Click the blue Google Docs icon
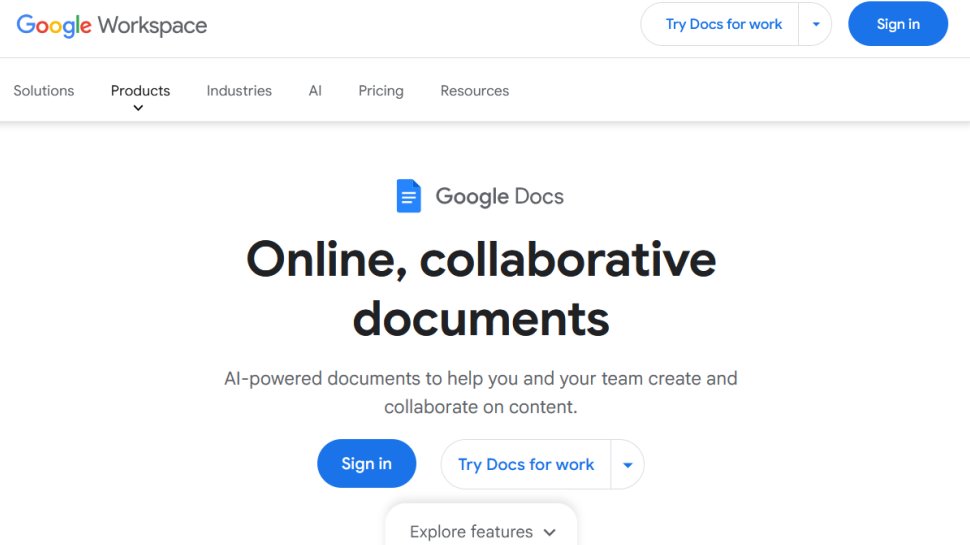The image size is (970, 545). (x=408, y=195)
